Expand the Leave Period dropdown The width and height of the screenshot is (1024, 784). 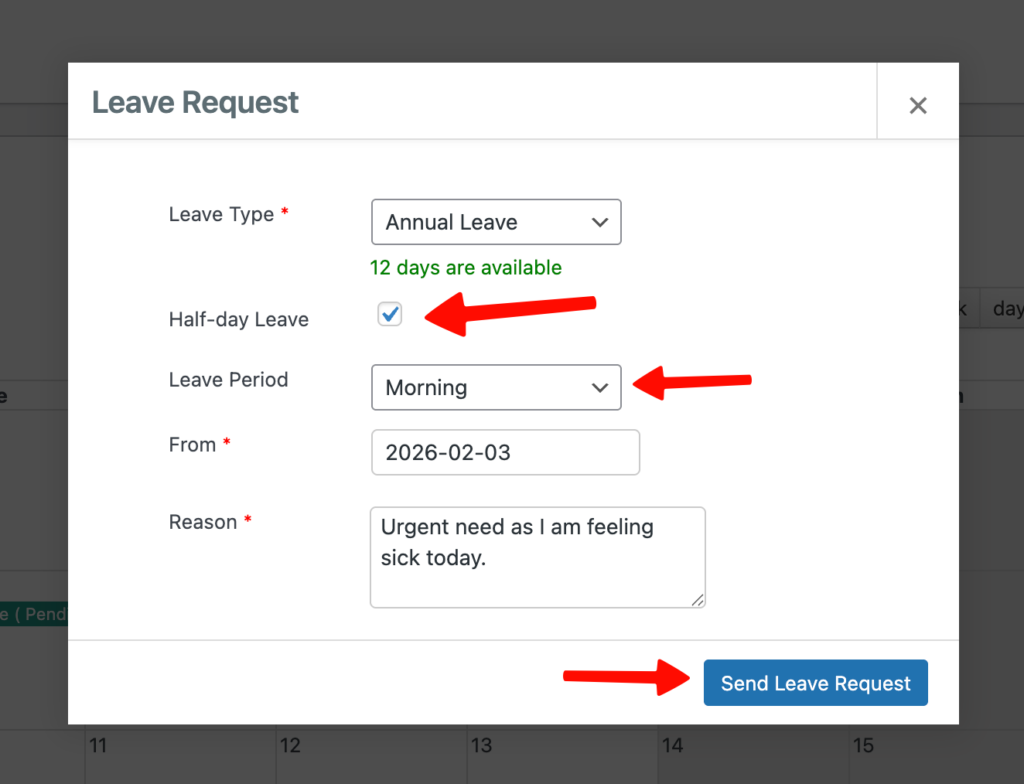point(496,387)
